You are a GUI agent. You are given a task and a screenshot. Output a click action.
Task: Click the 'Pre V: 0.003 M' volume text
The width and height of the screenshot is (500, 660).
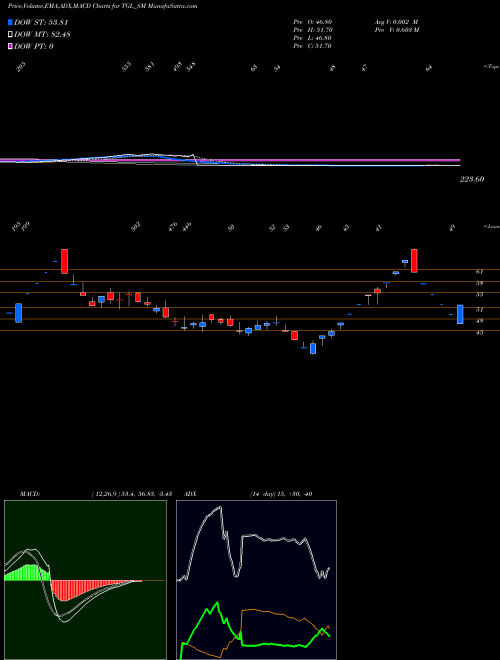(396, 30)
